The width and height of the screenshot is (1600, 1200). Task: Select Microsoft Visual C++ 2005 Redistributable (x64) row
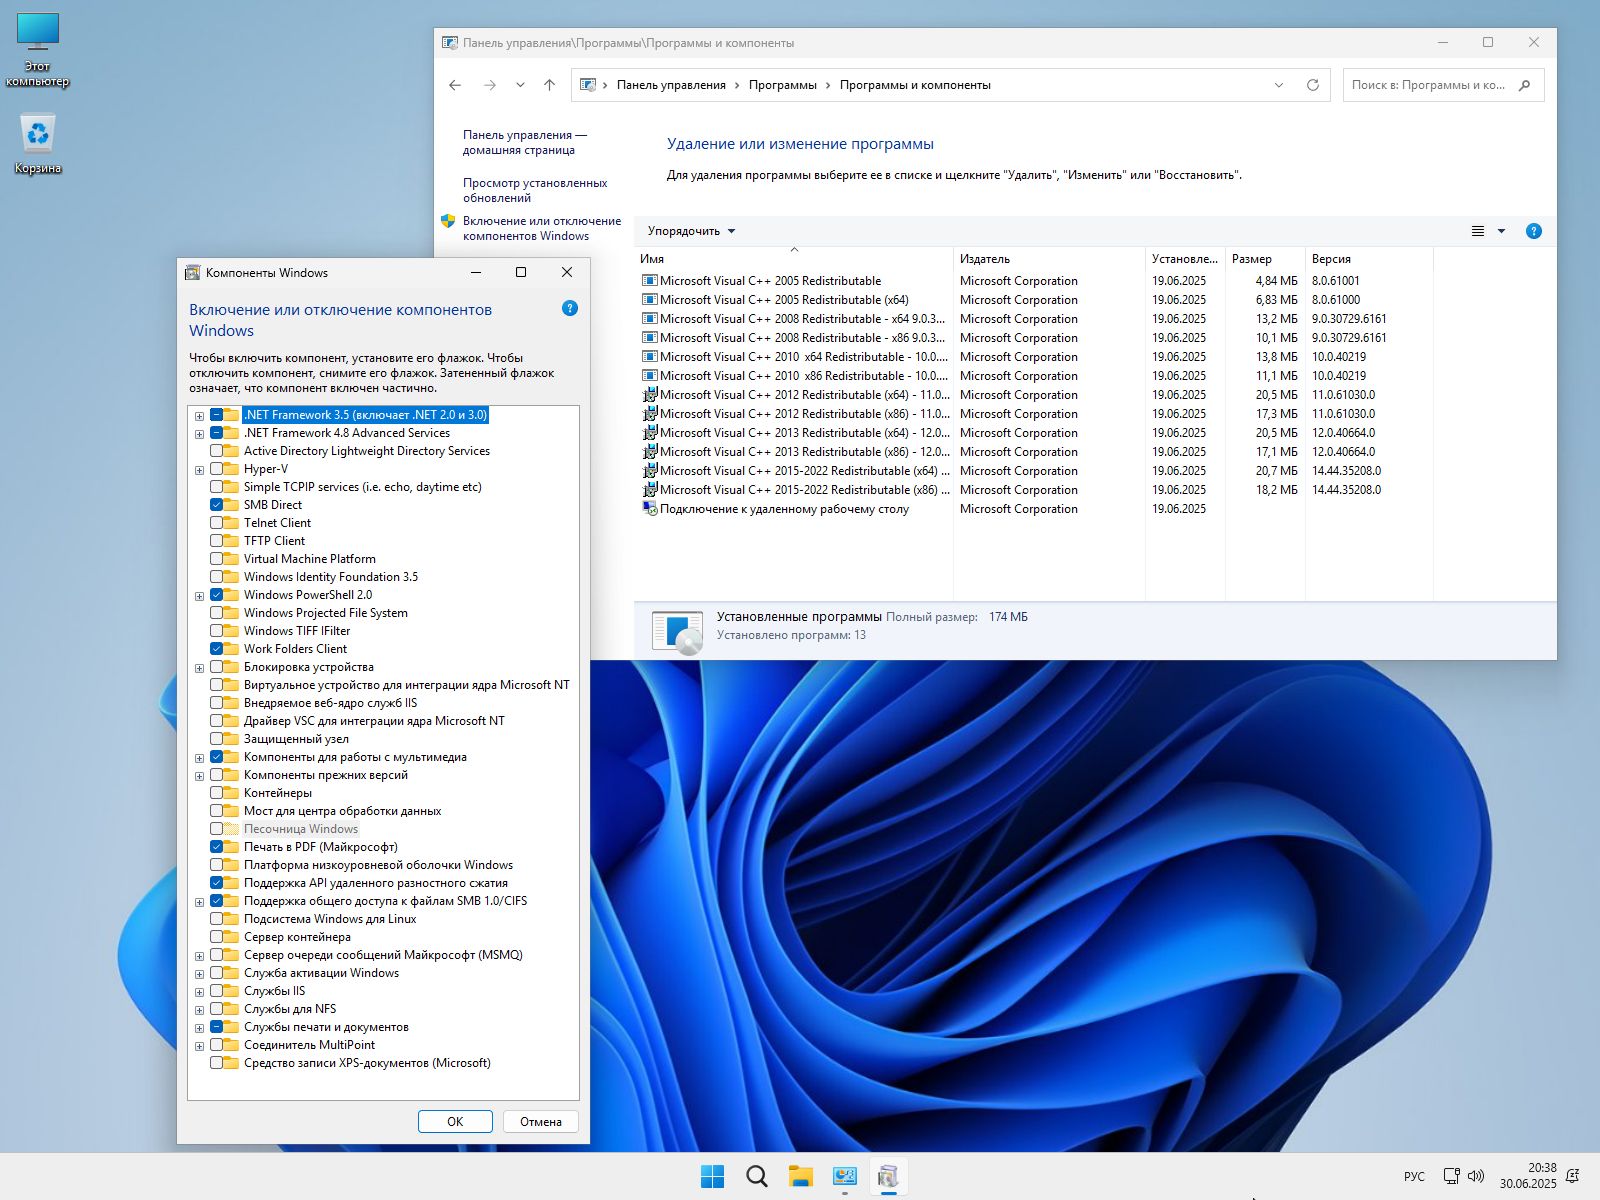click(x=1035, y=300)
